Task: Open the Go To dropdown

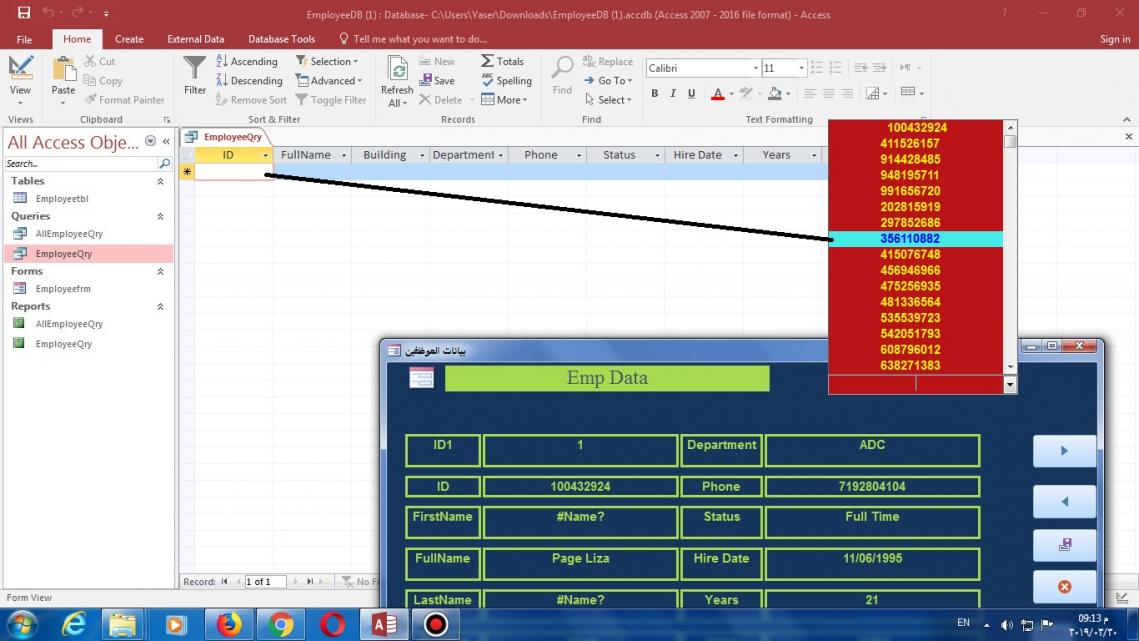Action: (608, 81)
